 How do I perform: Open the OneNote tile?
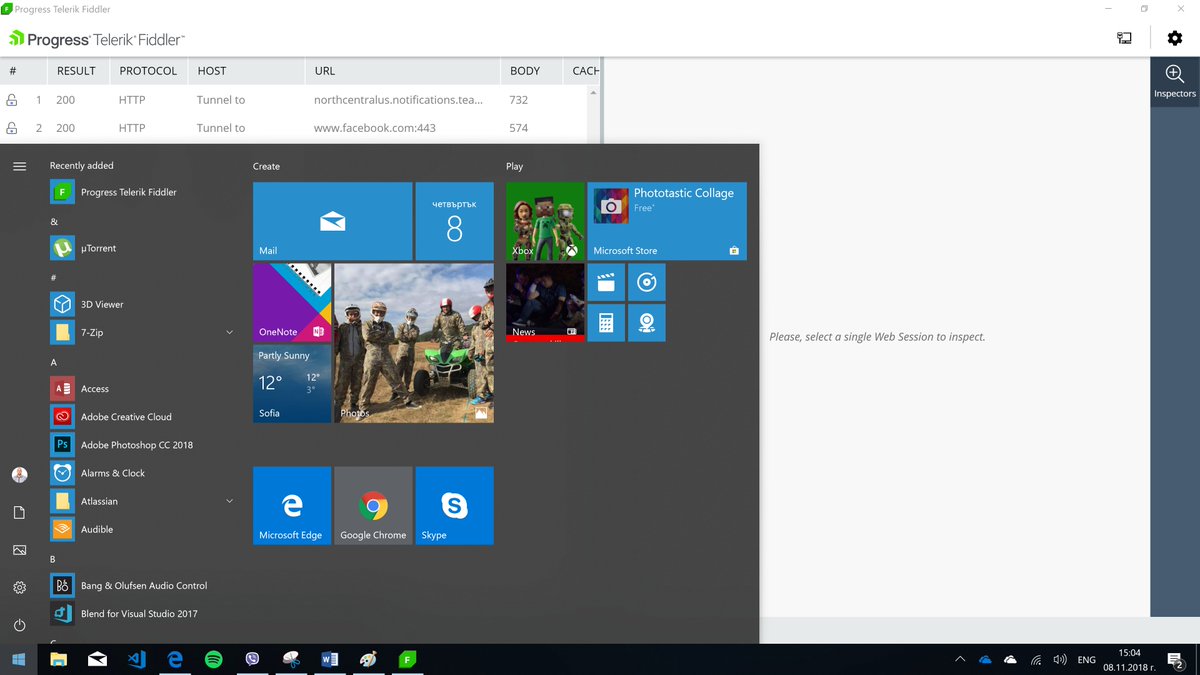[292, 302]
